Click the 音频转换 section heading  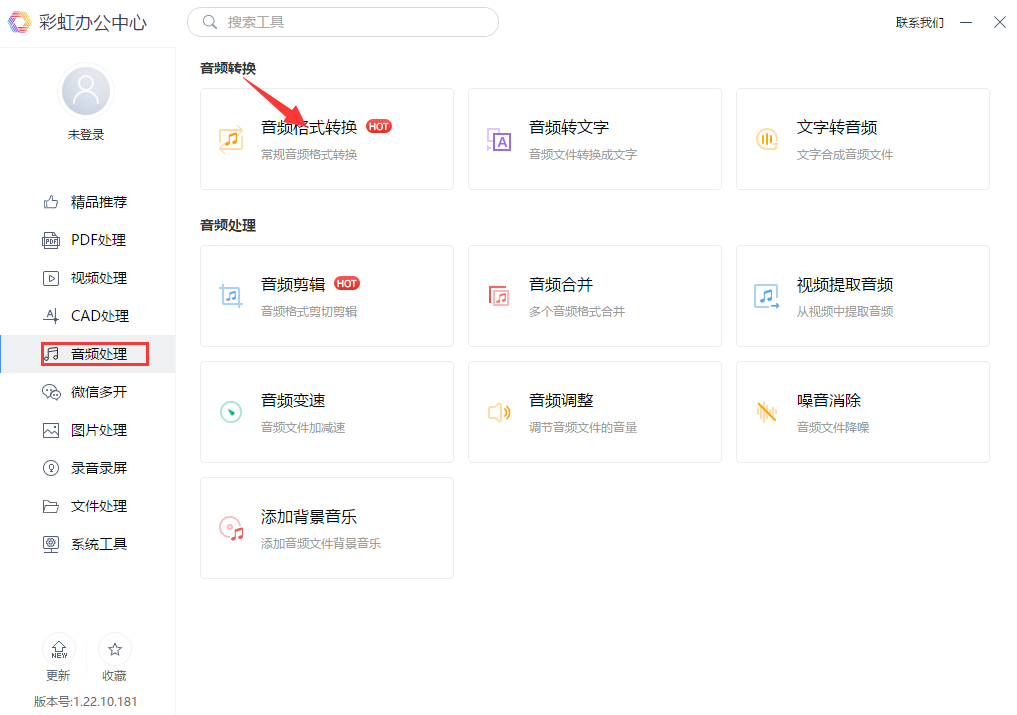tap(228, 68)
